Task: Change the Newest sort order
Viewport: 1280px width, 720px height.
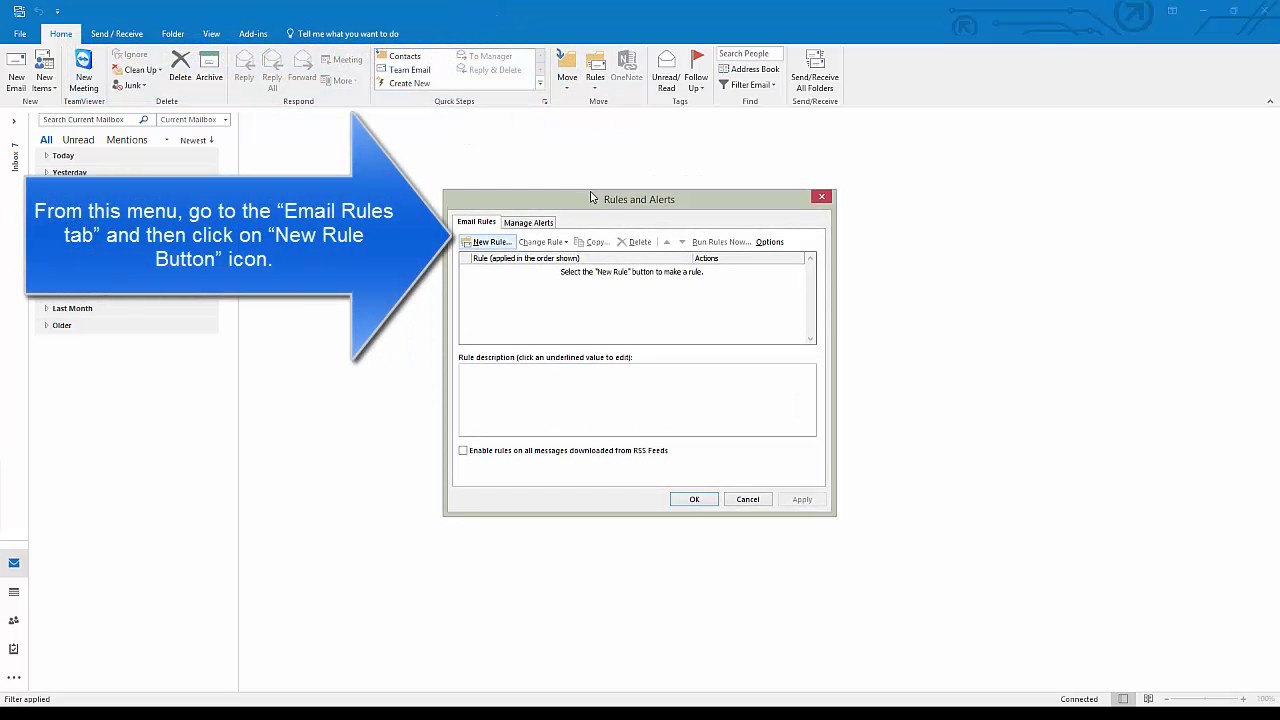Action: pos(197,140)
